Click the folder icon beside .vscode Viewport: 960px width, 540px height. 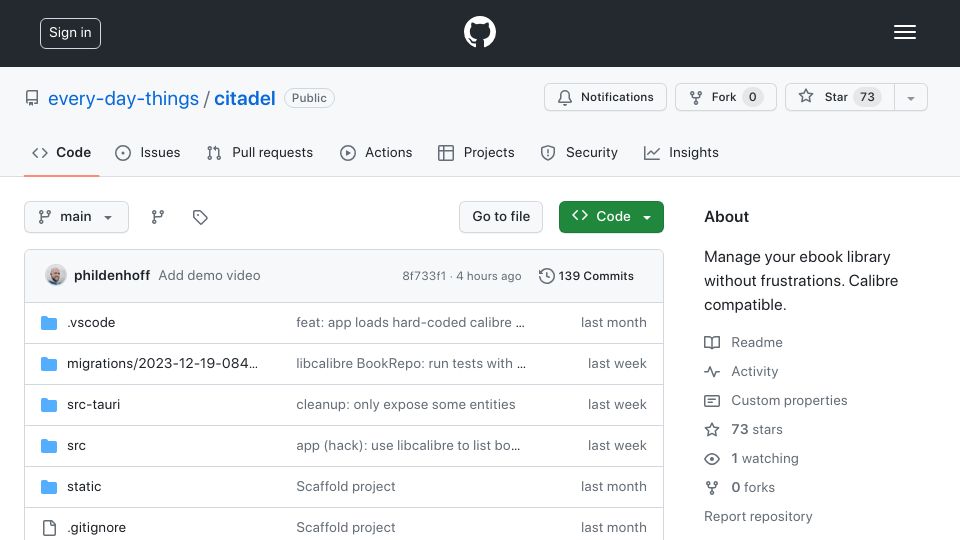pos(49,323)
